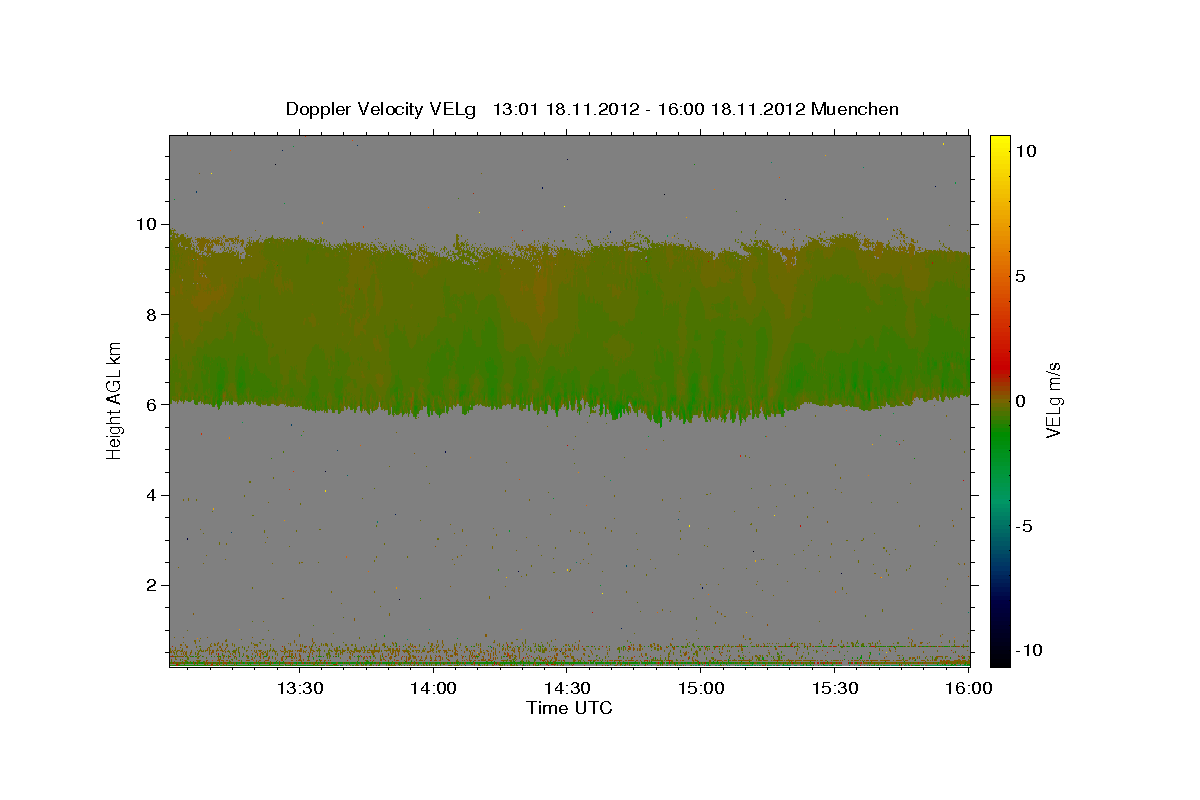This screenshot has width=1200, height=800.
Task: Click the 'Time UTC' axis label
Action: pyautogui.click(x=569, y=708)
